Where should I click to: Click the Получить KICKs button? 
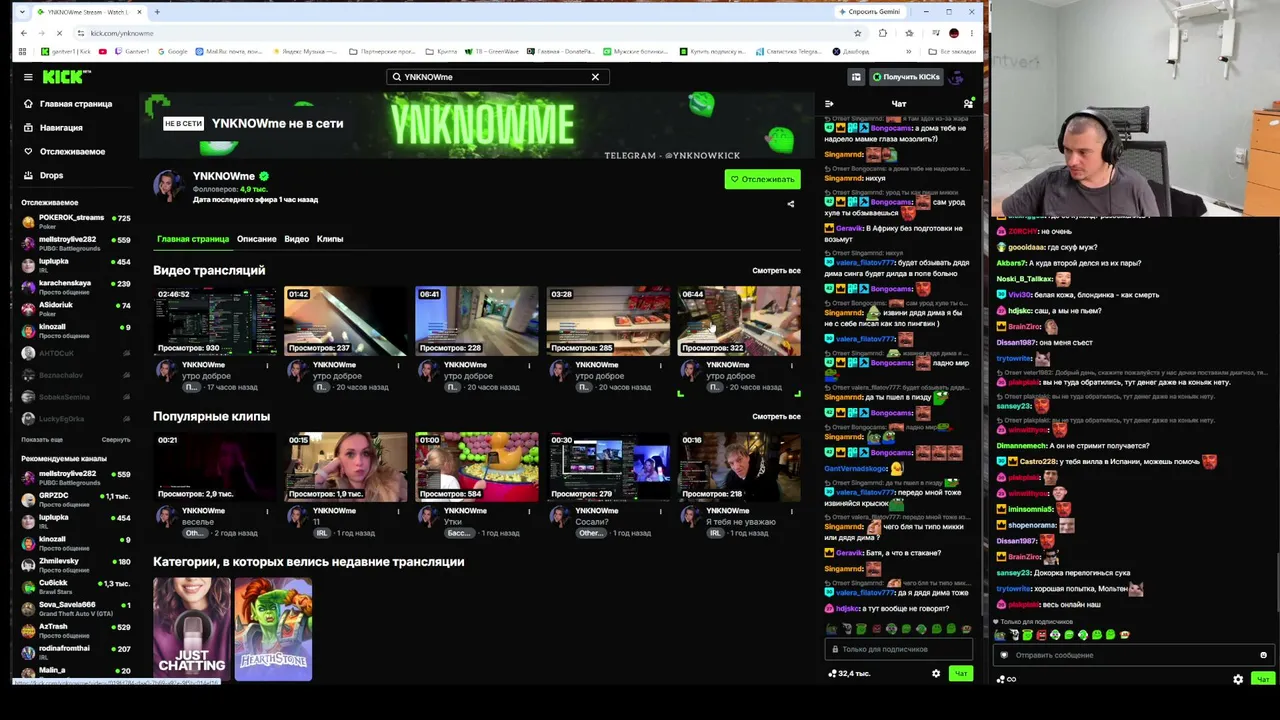pyautogui.click(x=906, y=77)
